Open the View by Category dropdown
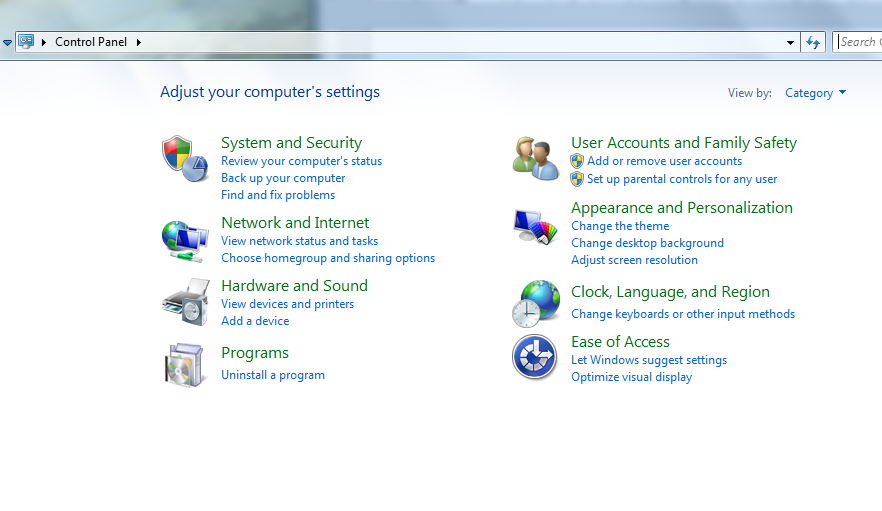The width and height of the screenshot is (882, 511). 815,93
